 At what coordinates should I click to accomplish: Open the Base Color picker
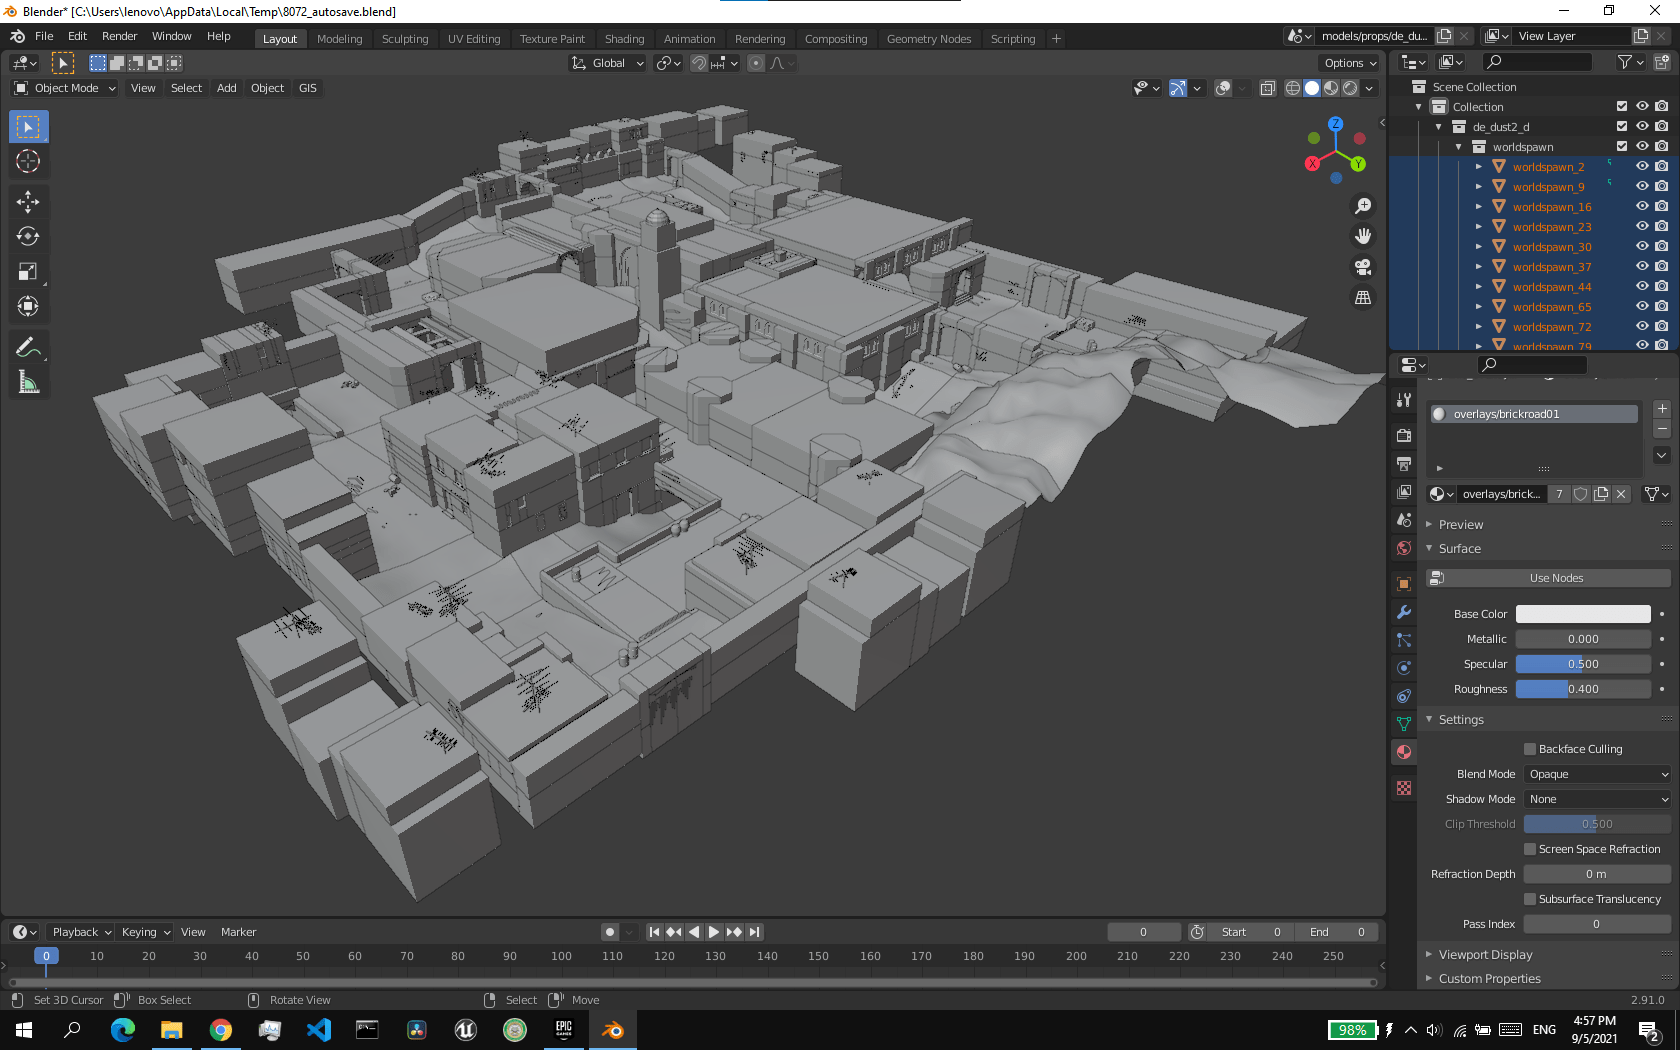pyautogui.click(x=1583, y=614)
